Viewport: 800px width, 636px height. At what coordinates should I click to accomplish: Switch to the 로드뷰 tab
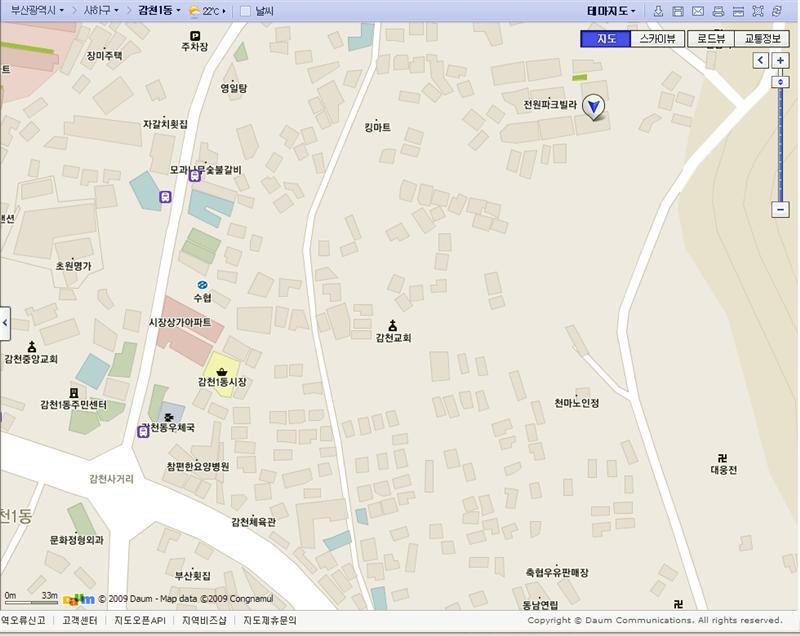click(711, 39)
